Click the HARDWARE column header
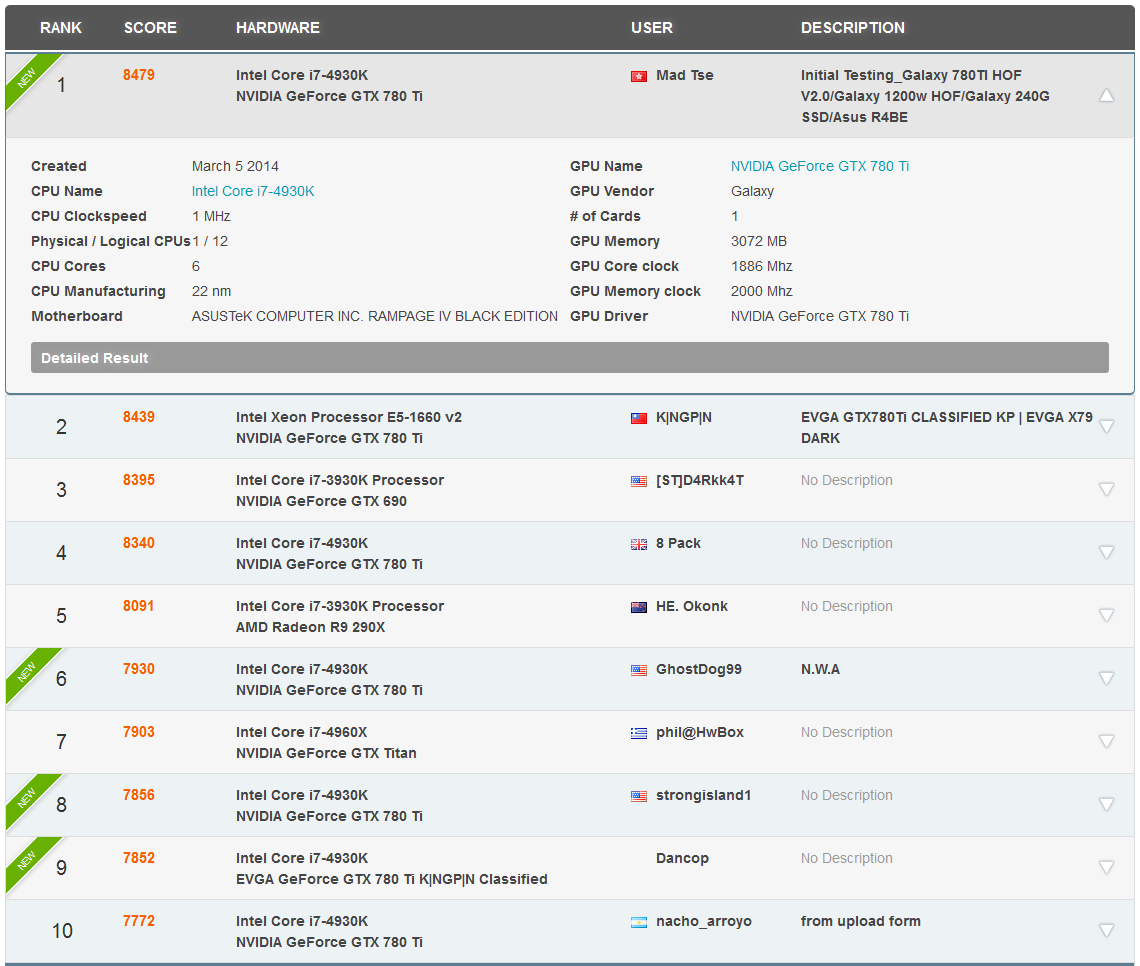 coord(278,28)
